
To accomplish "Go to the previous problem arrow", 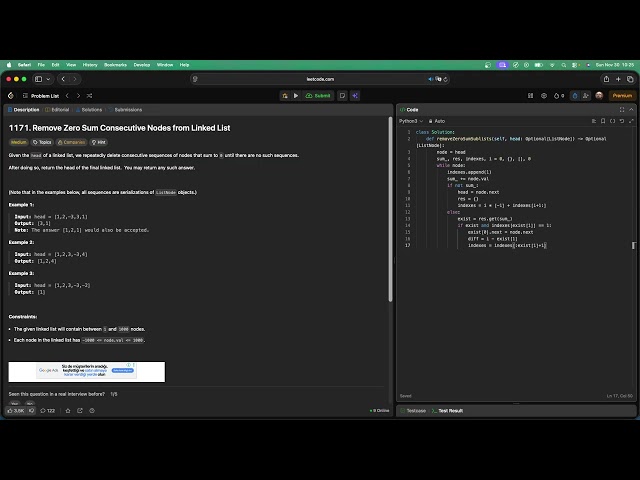I will coord(67,96).
